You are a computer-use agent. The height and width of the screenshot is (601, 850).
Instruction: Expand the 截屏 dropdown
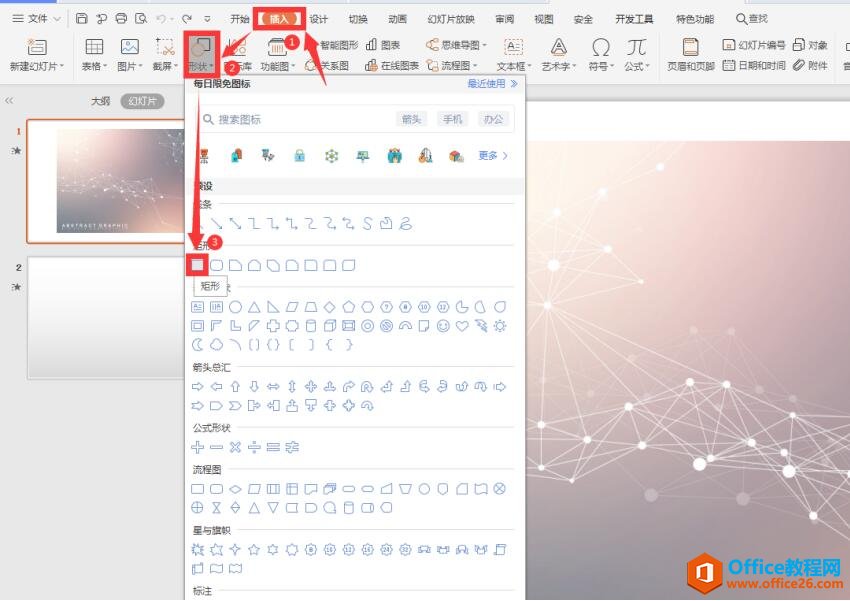tap(165, 66)
